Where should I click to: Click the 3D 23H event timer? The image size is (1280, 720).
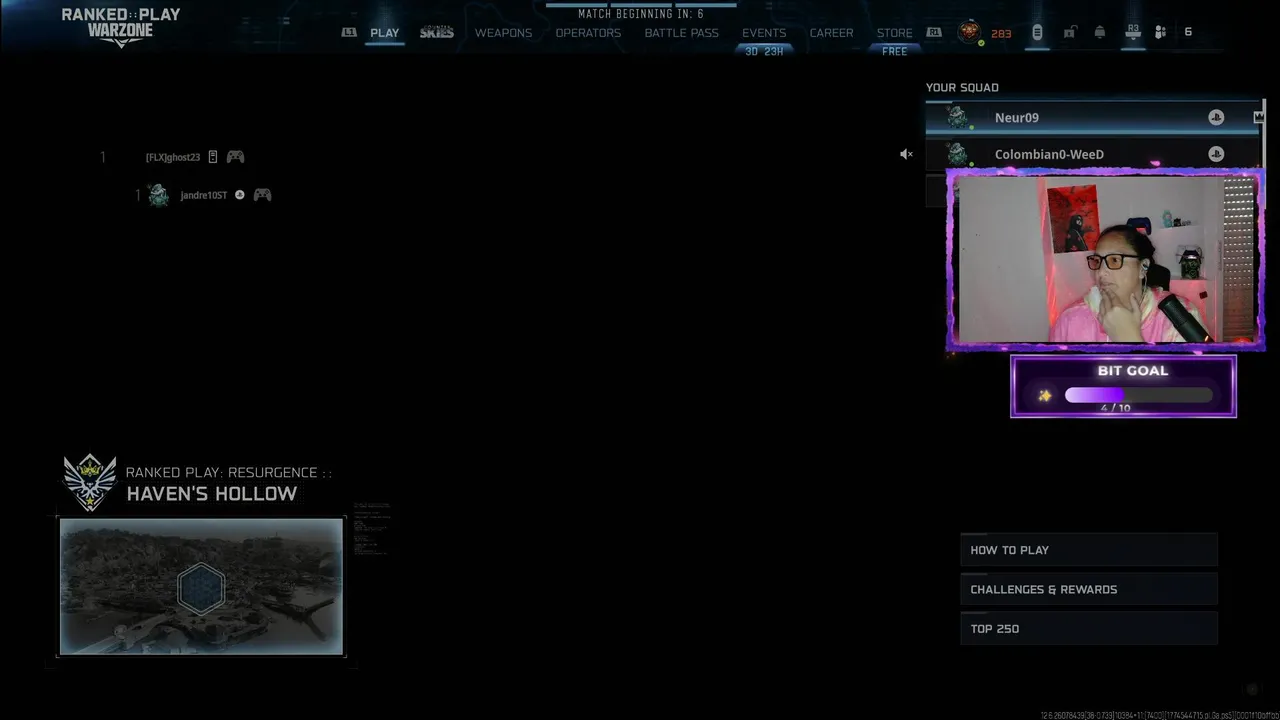click(764, 51)
